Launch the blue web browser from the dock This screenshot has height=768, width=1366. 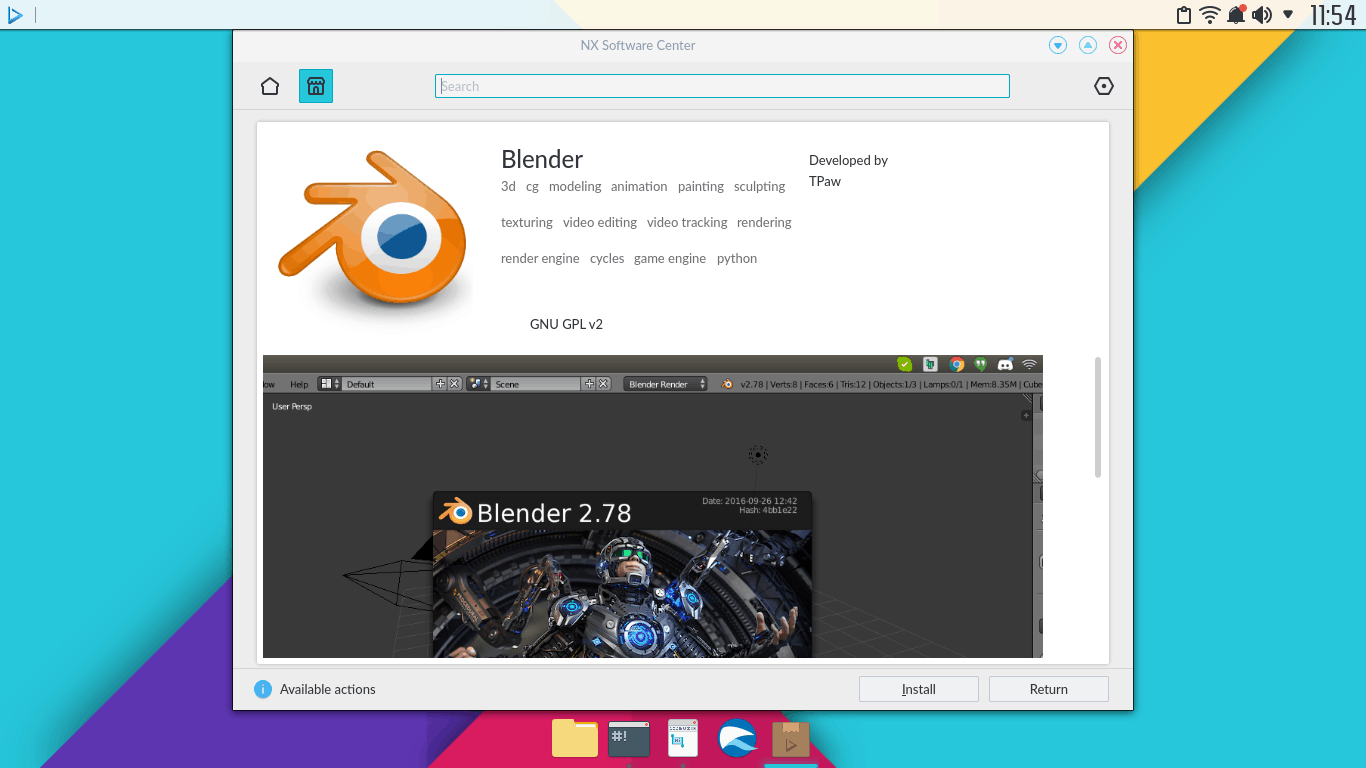tap(737, 739)
